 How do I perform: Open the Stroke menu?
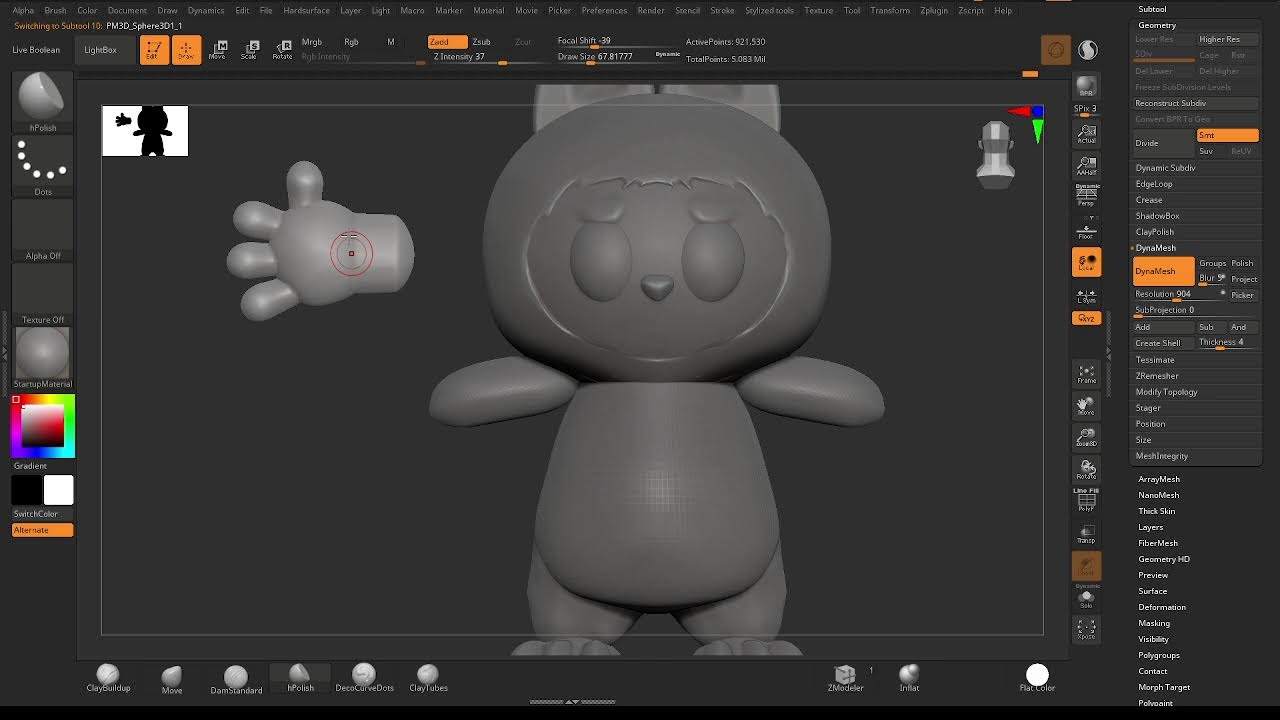pyautogui.click(x=722, y=10)
